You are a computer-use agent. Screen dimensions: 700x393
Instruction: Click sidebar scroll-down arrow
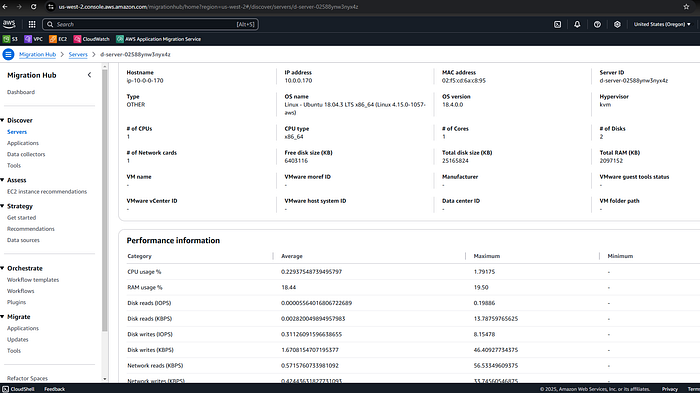click(105, 379)
